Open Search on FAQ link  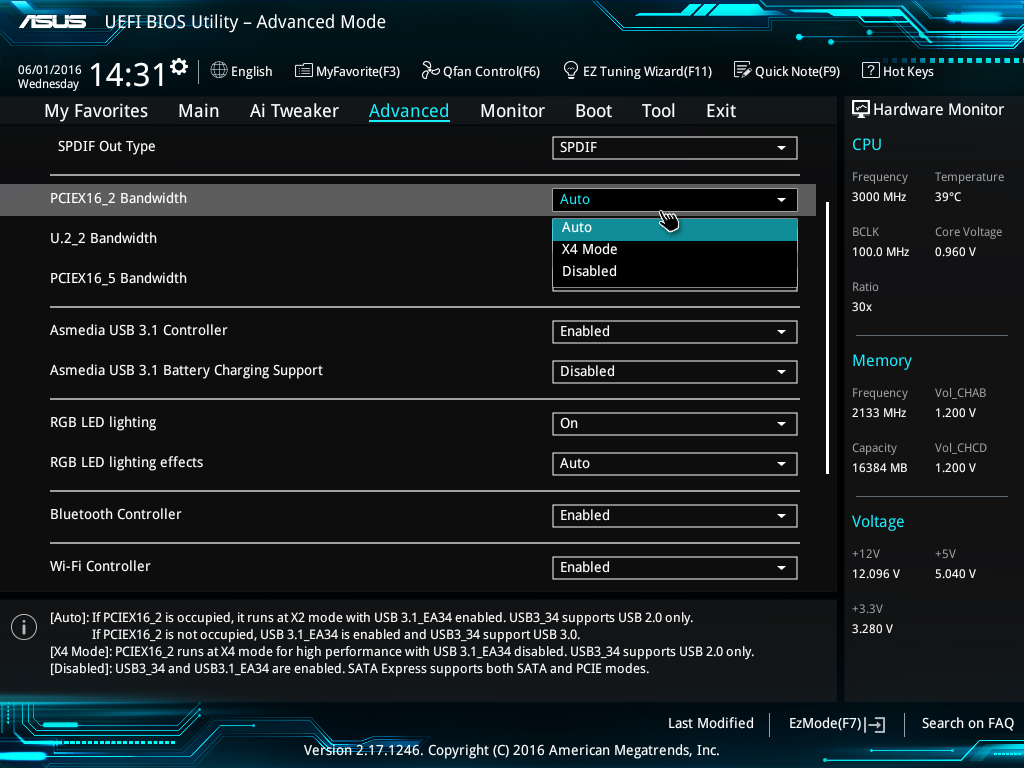tap(967, 723)
